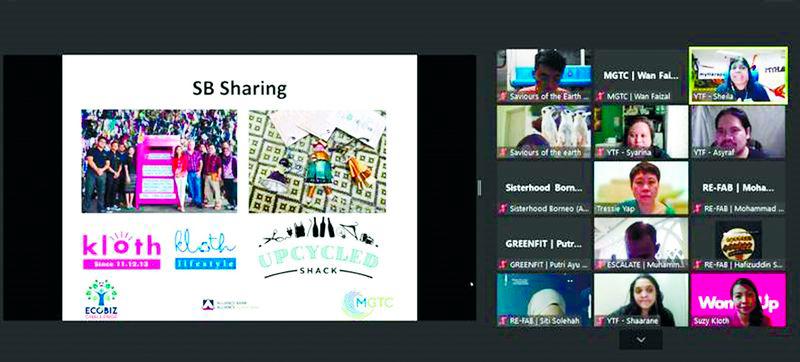Viewport: 800px width, 362px height.
Task: Select the MGTC | Wan Faizal participant tile
Action: tap(641, 76)
